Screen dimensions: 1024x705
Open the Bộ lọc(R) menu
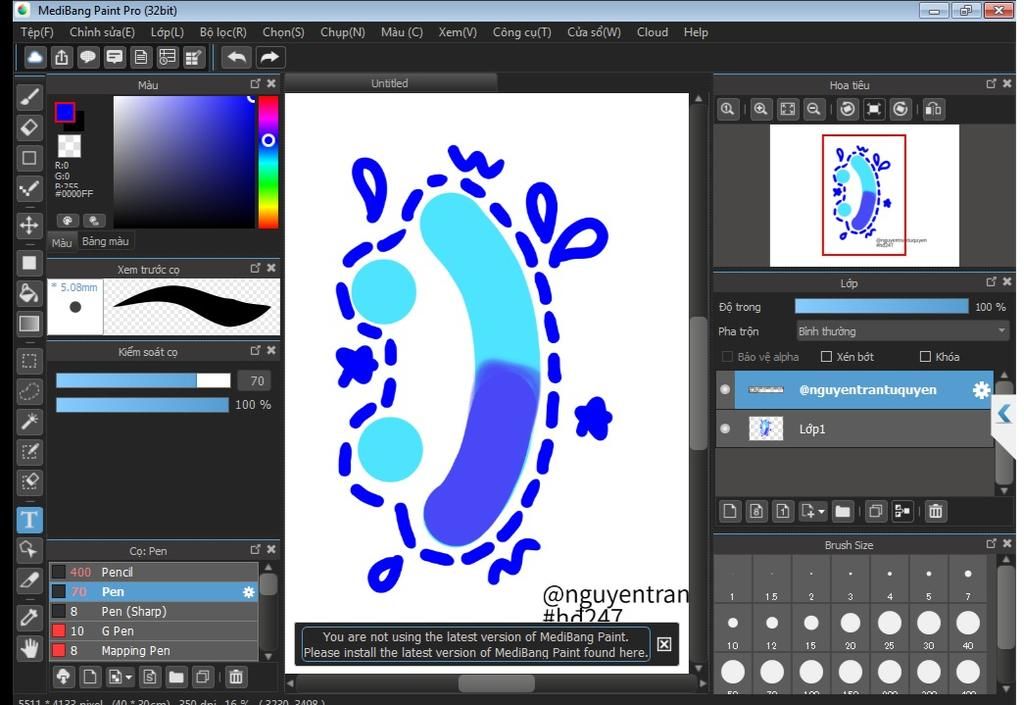pyautogui.click(x=223, y=32)
